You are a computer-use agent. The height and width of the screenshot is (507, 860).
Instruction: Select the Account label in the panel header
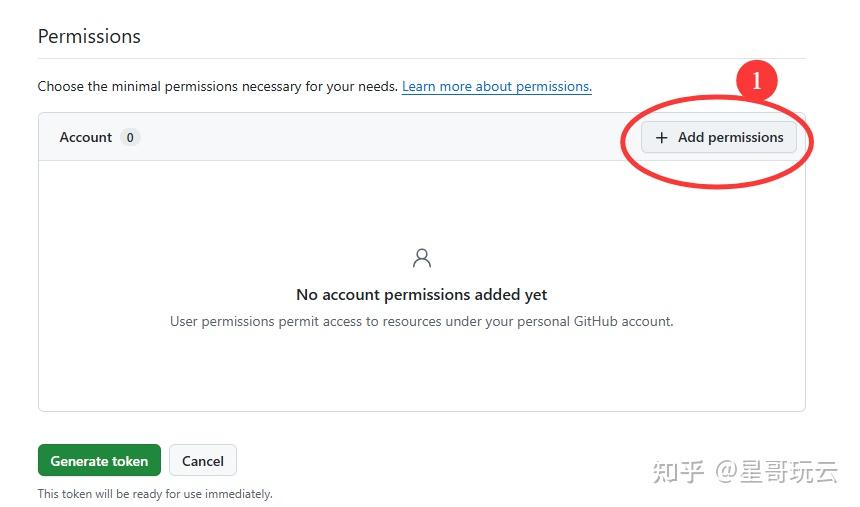point(86,138)
